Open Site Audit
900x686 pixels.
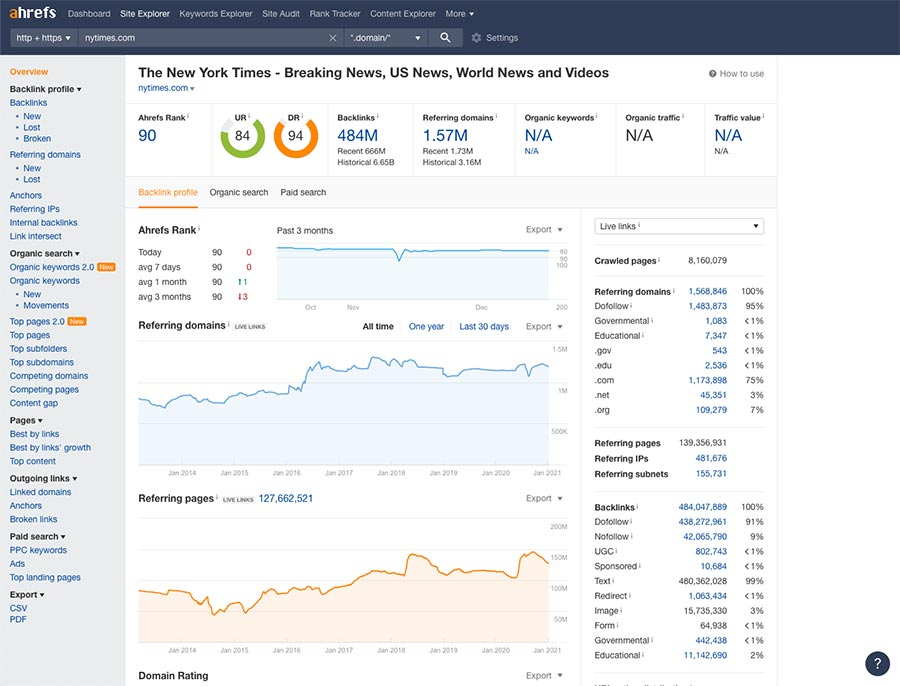tap(281, 14)
